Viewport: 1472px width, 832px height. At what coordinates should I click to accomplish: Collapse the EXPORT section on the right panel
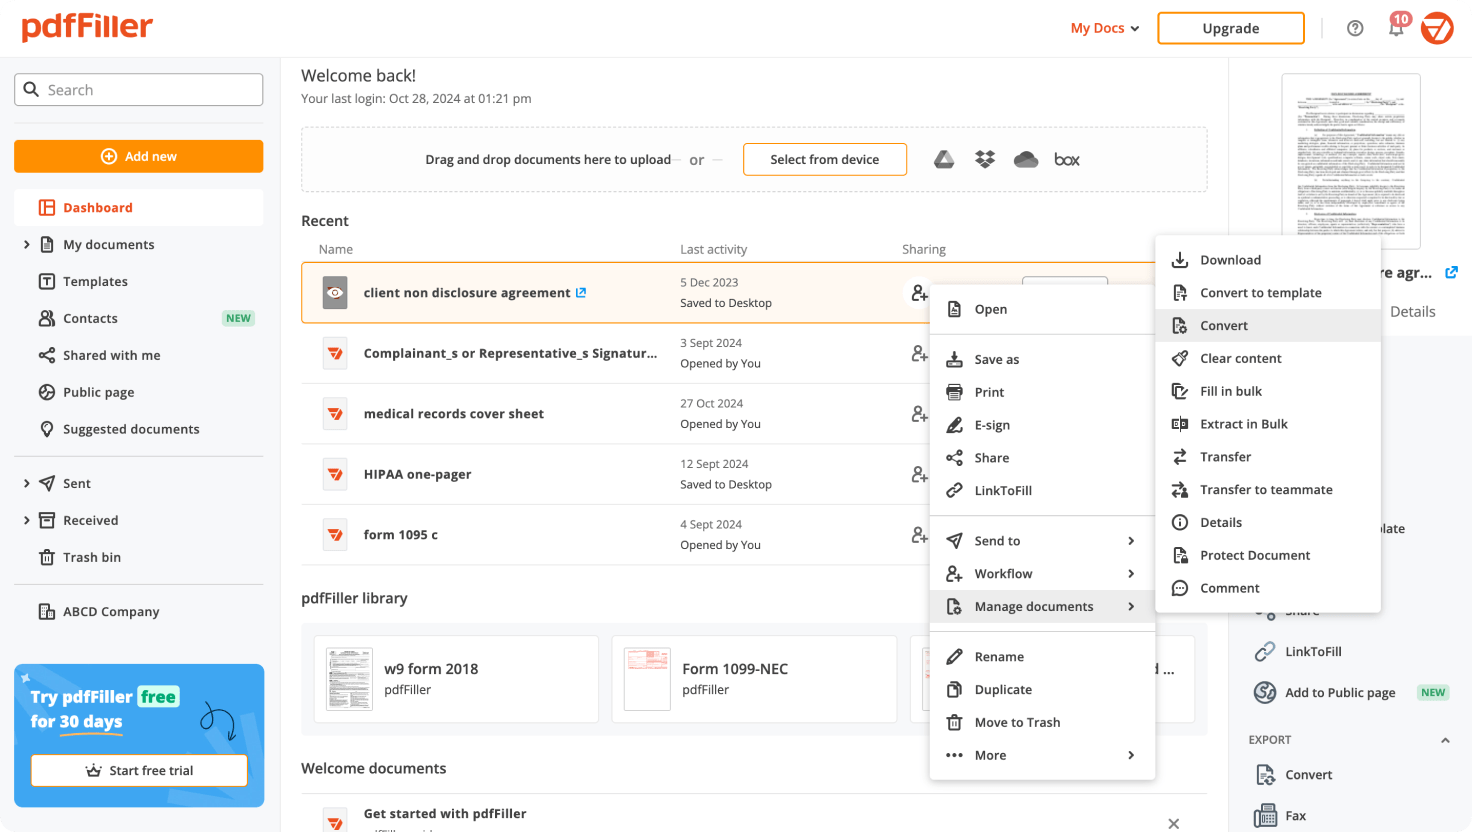1444,739
